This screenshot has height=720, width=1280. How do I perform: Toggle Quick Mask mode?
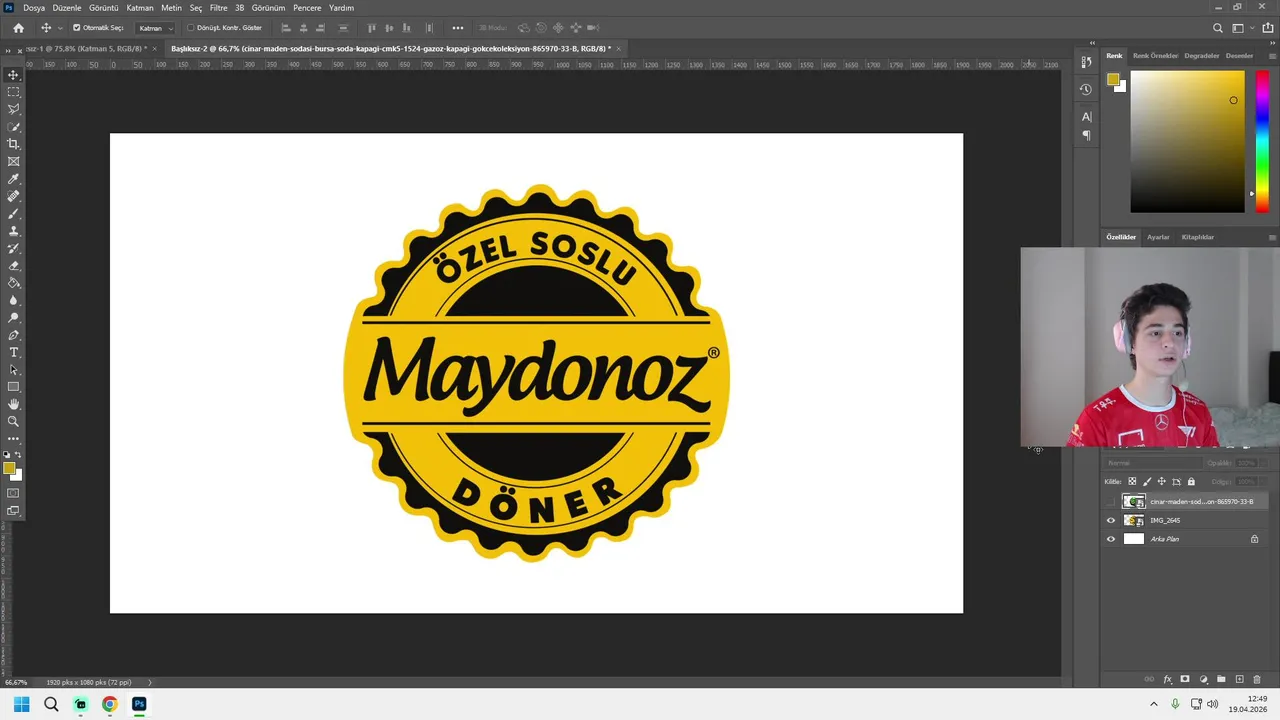[13, 493]
